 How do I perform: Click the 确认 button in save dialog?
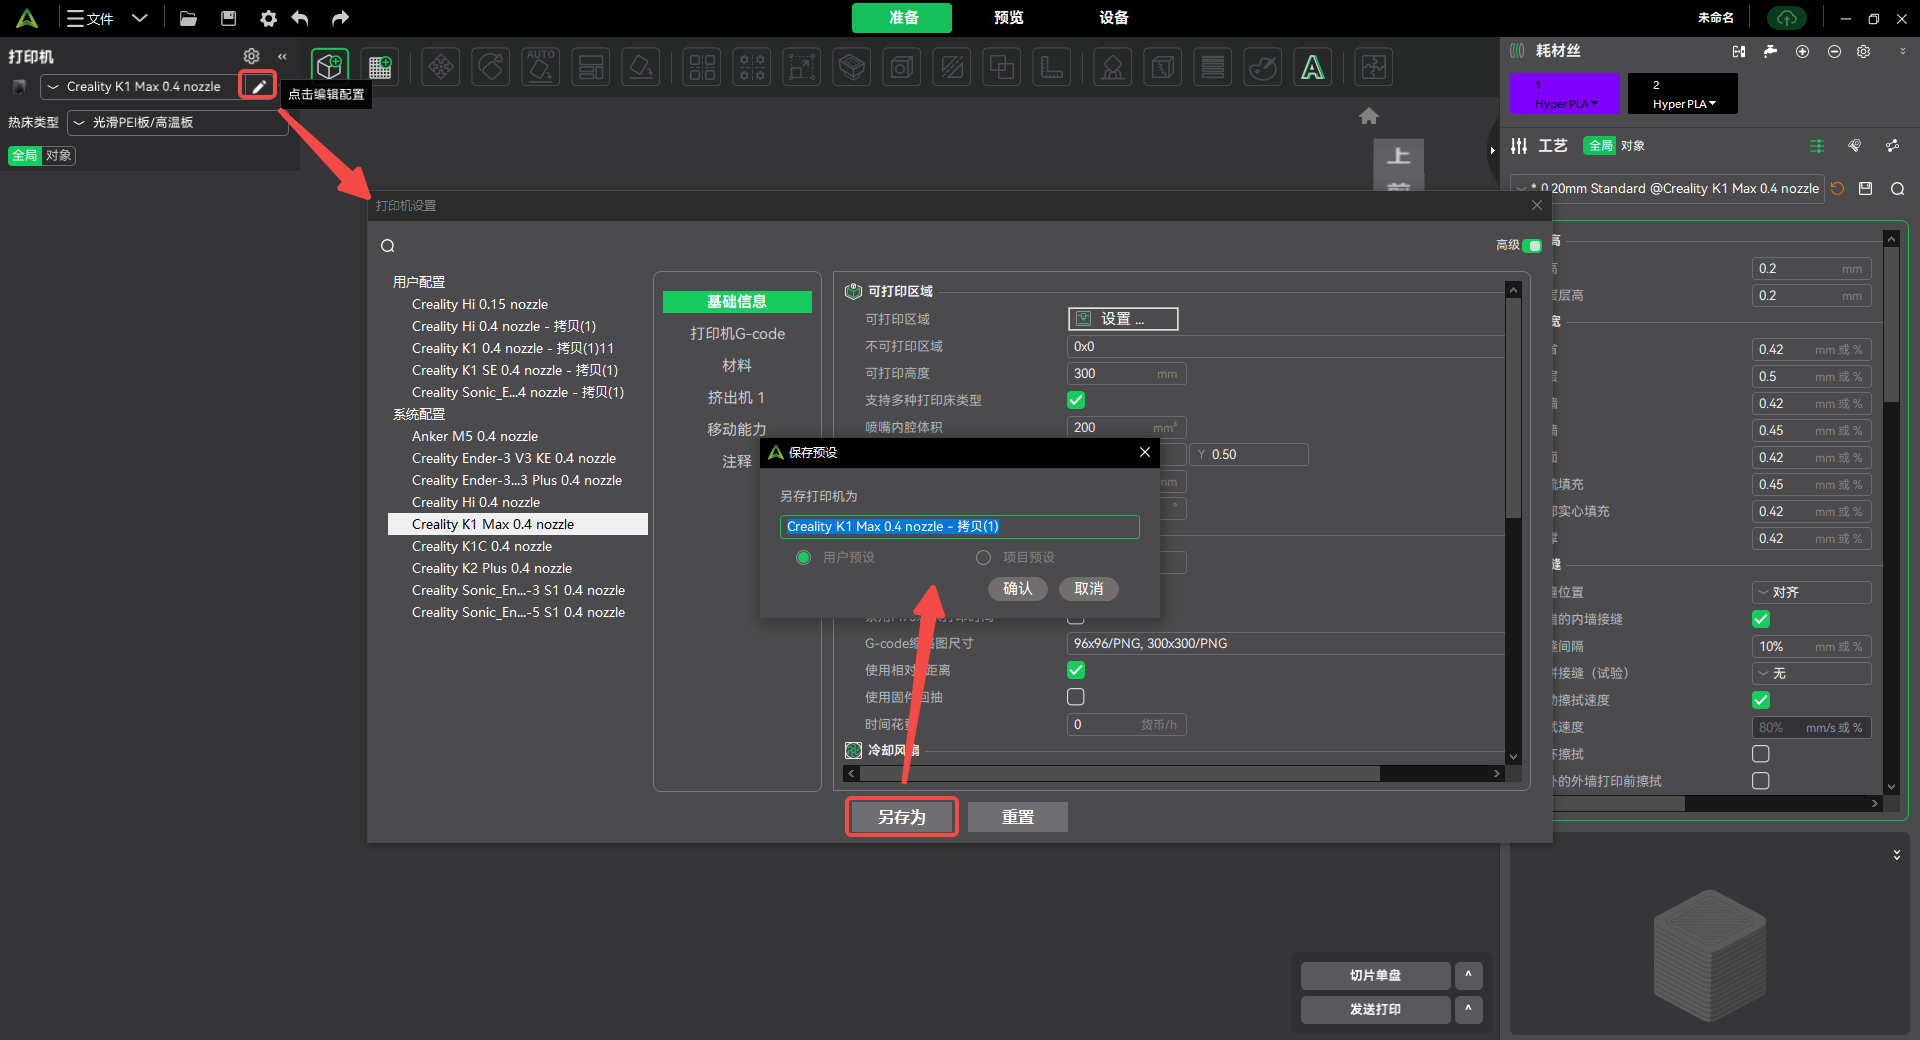click(x=1017, y=589)
